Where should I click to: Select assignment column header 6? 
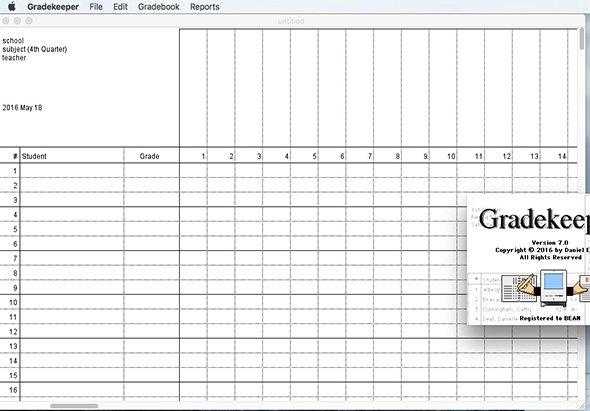click(332, 156)
